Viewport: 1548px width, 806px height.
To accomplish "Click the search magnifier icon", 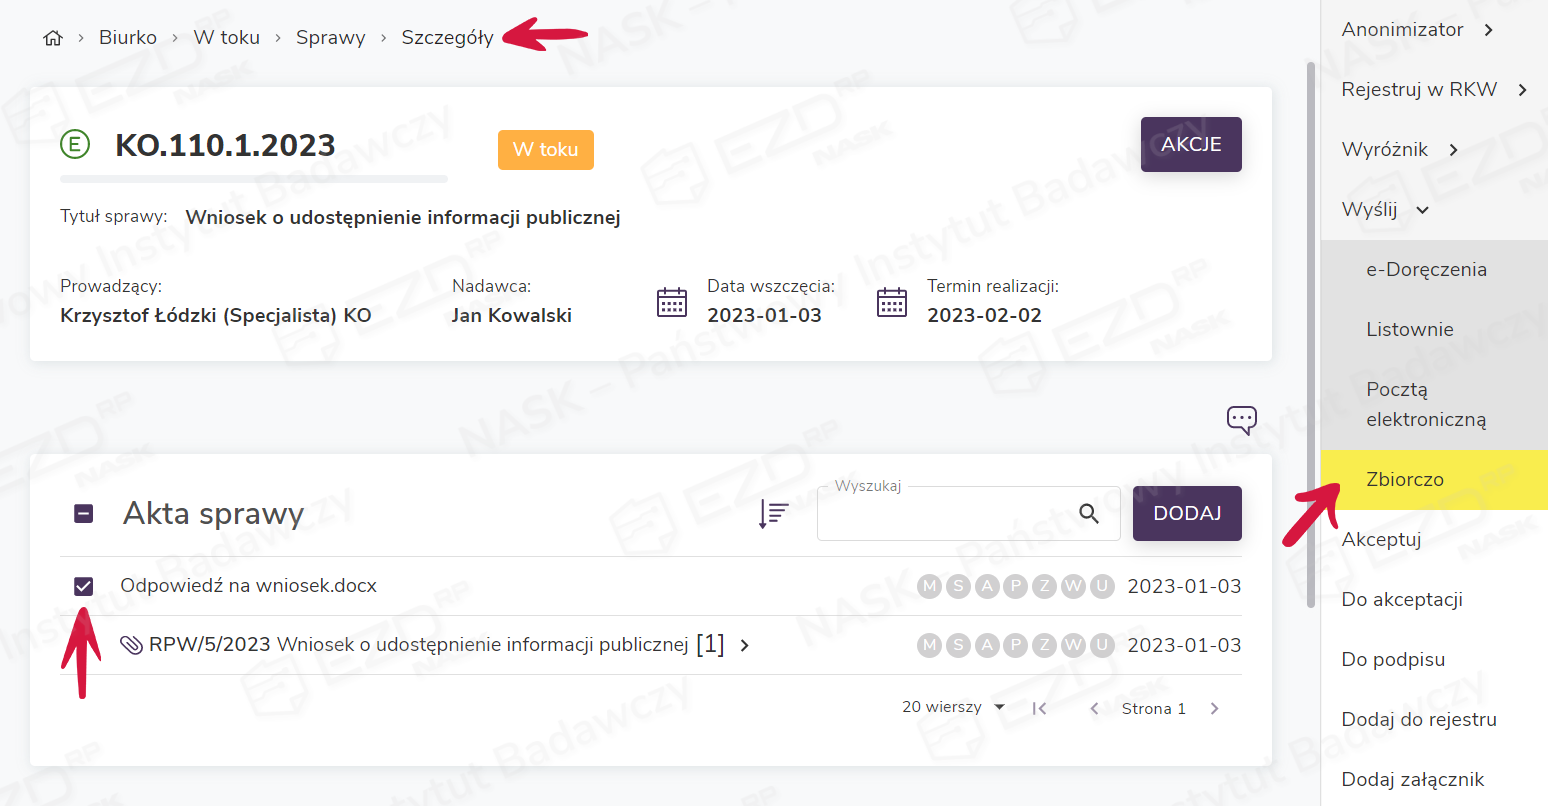I will click(1089, 514).
